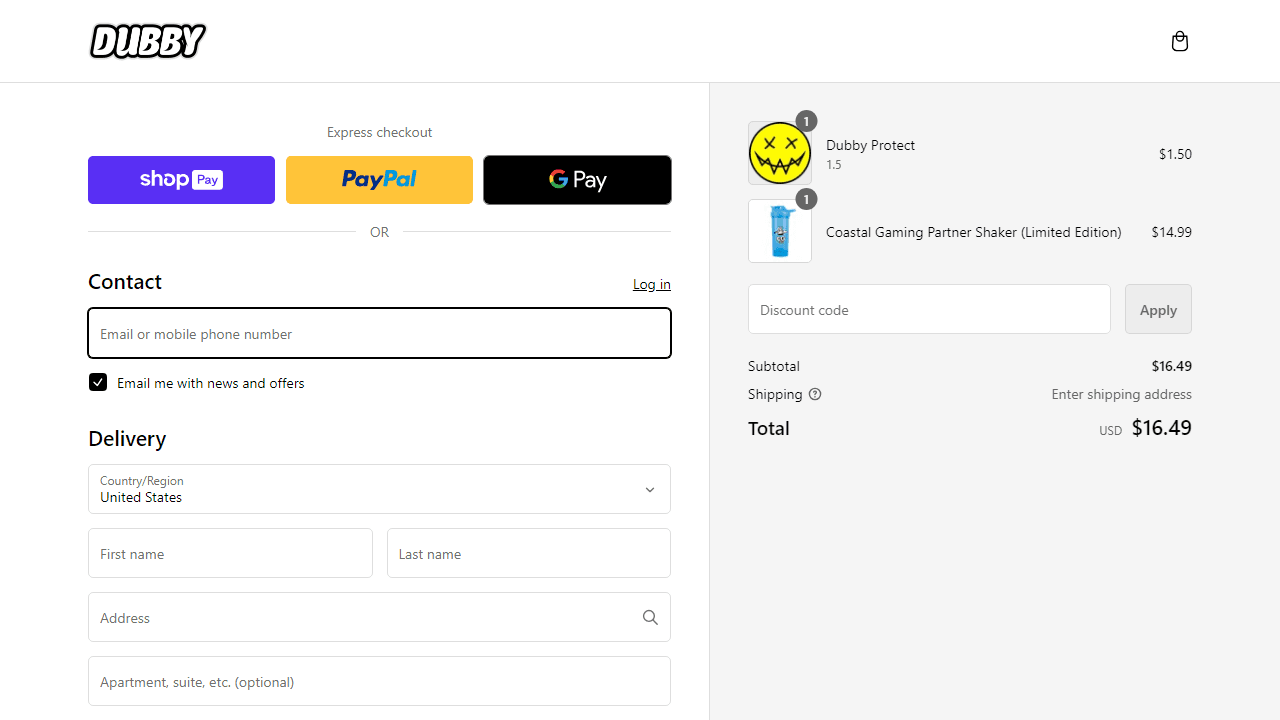Uncheck Email me with news and offers
The width and height of the screenshot is (1280, 720).
(98, 382)
